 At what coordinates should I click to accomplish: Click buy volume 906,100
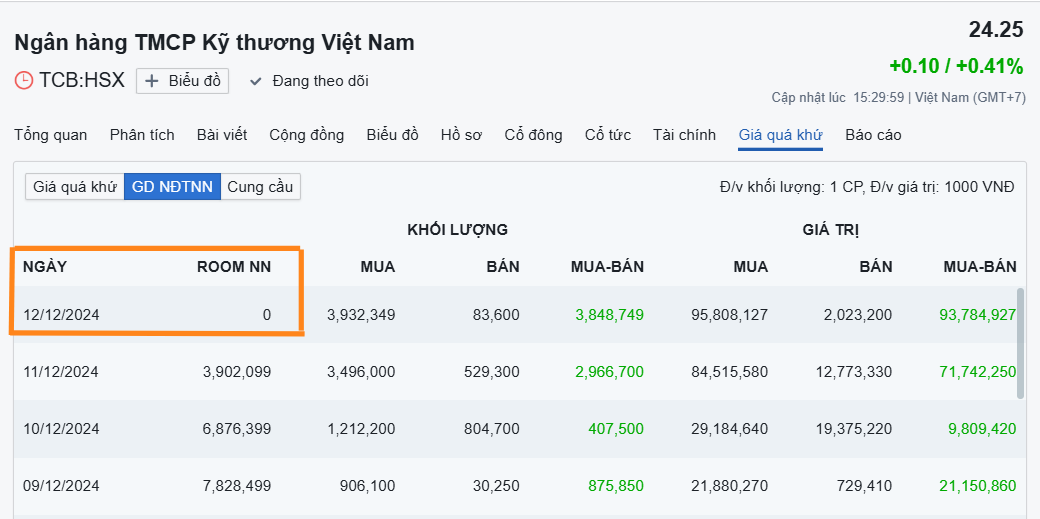pos(367,486)
